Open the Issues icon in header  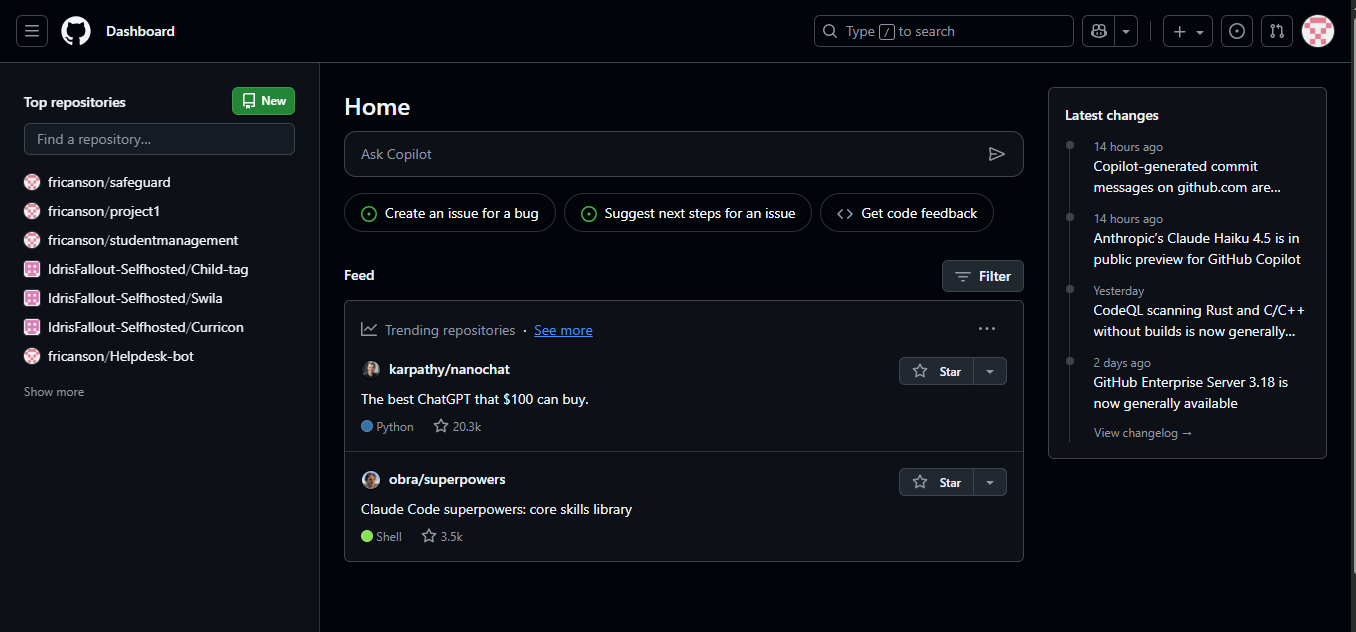[1237, 31]
